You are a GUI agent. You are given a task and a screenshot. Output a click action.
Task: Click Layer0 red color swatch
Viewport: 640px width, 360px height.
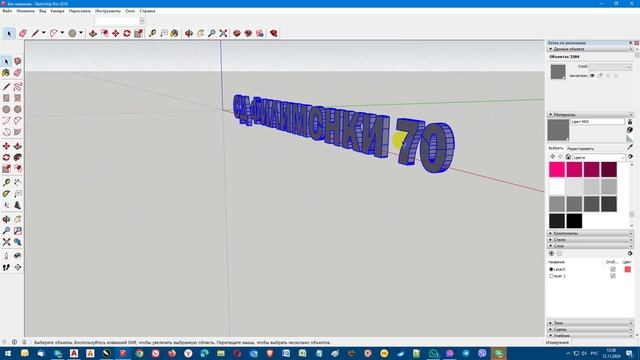coord(627,269)
